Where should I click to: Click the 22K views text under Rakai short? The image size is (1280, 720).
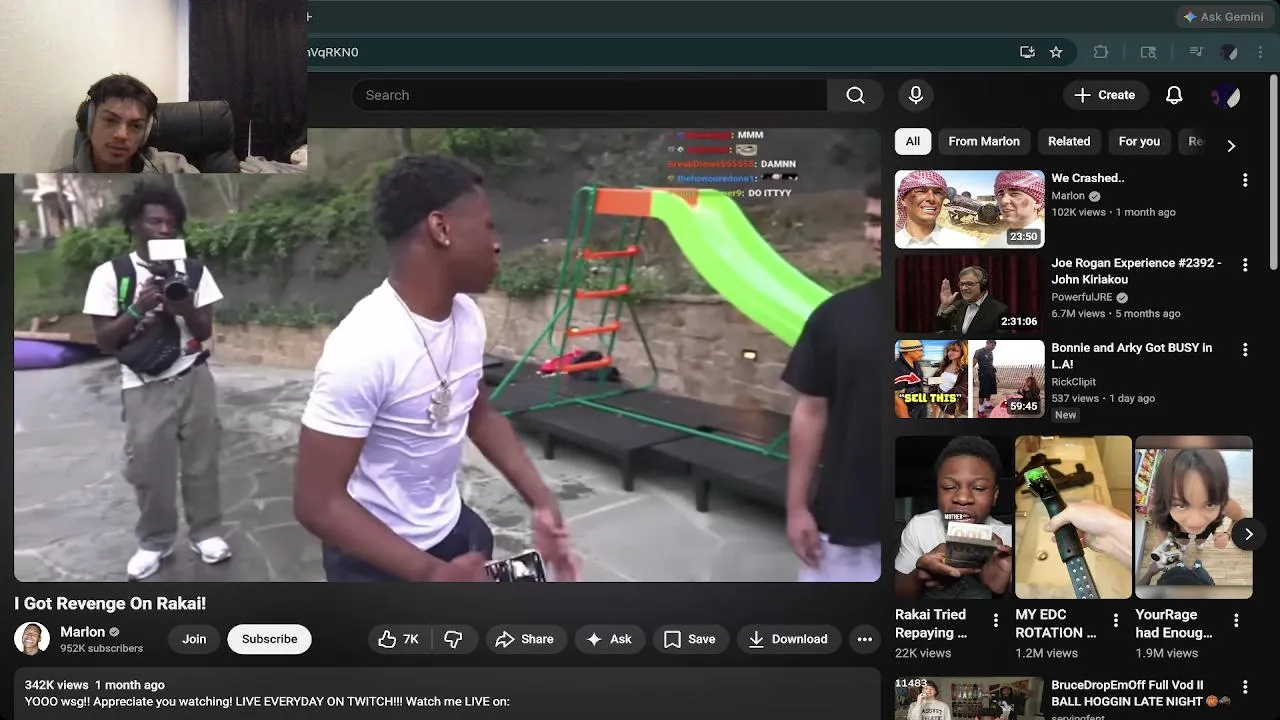(x=923, y=653)
